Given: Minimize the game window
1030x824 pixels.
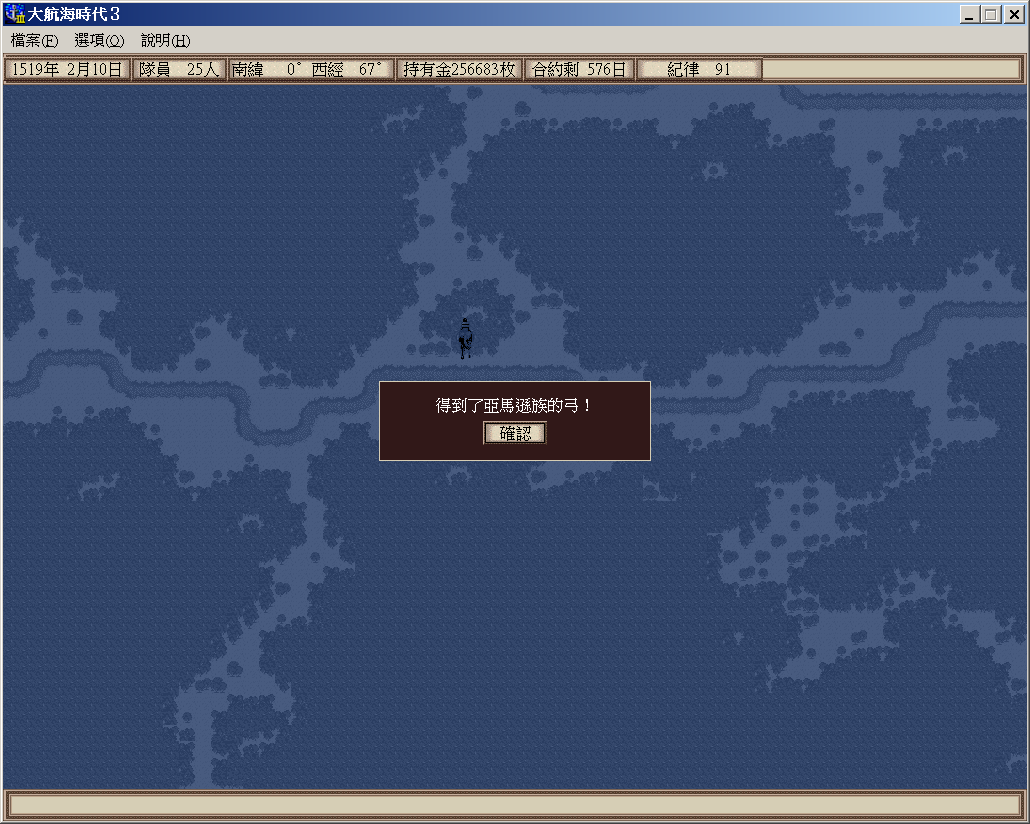Looking at the screenshot, I should (969, 15).
